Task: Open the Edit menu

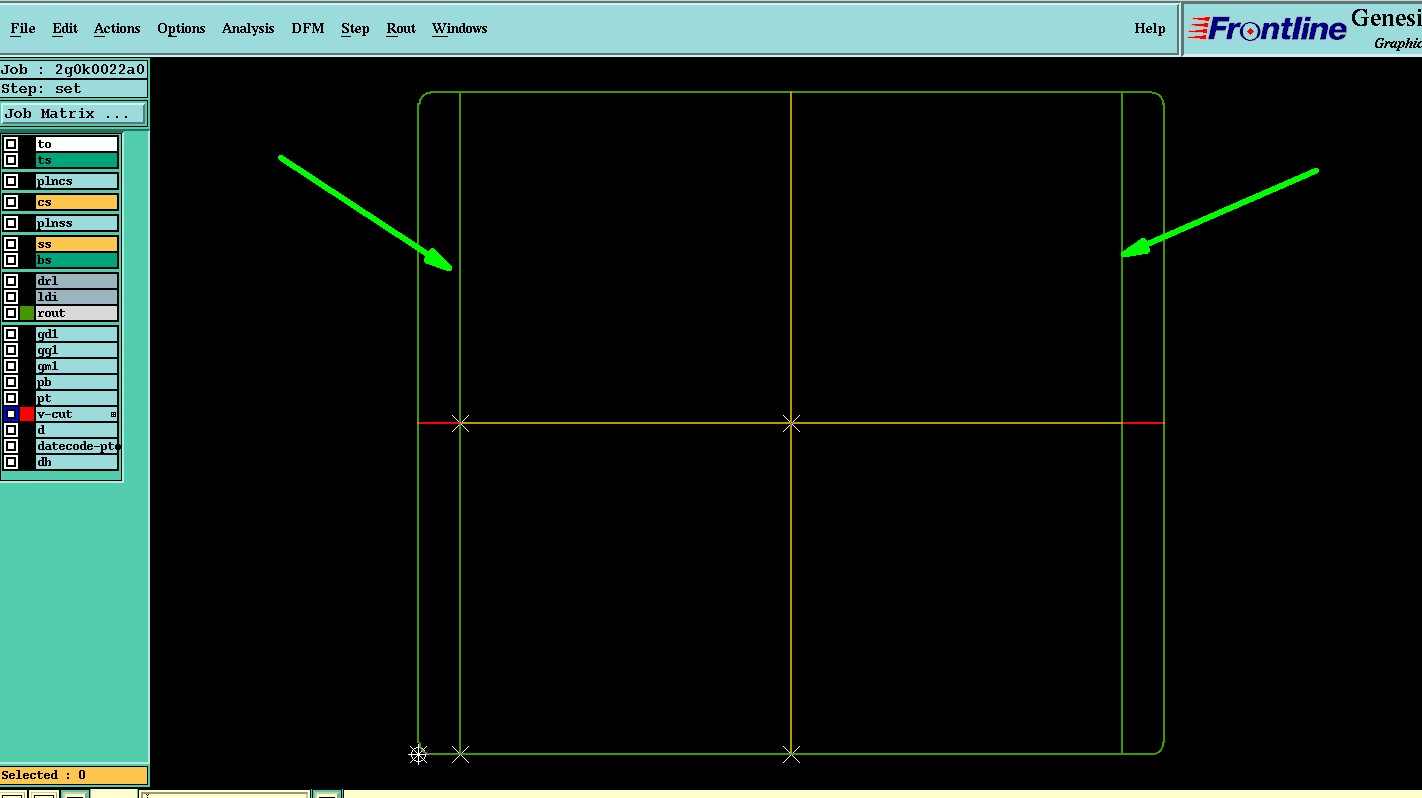Action: 65,28
